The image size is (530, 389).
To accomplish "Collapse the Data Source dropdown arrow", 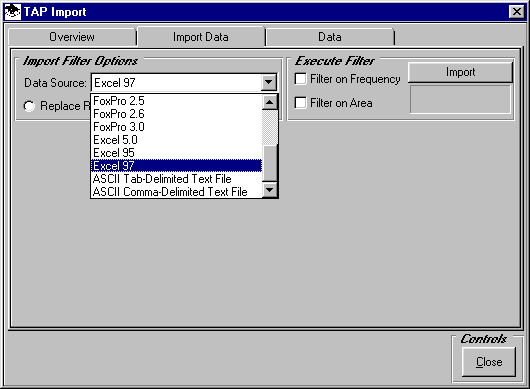I will point(269,82).
